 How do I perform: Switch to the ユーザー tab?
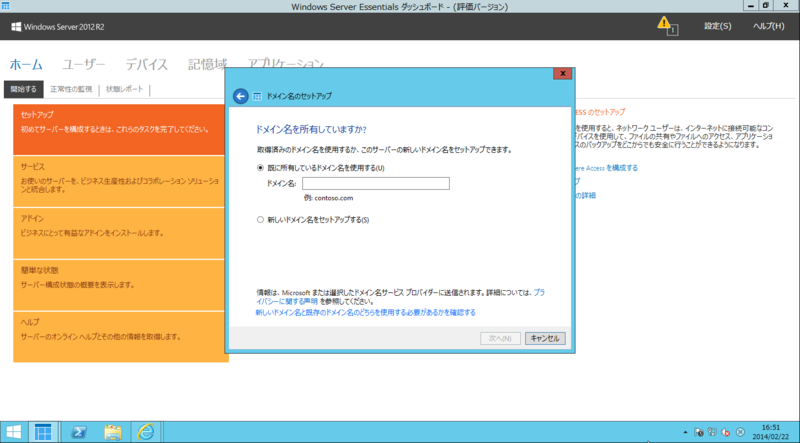pyautogui.click(x=84, y=65)
